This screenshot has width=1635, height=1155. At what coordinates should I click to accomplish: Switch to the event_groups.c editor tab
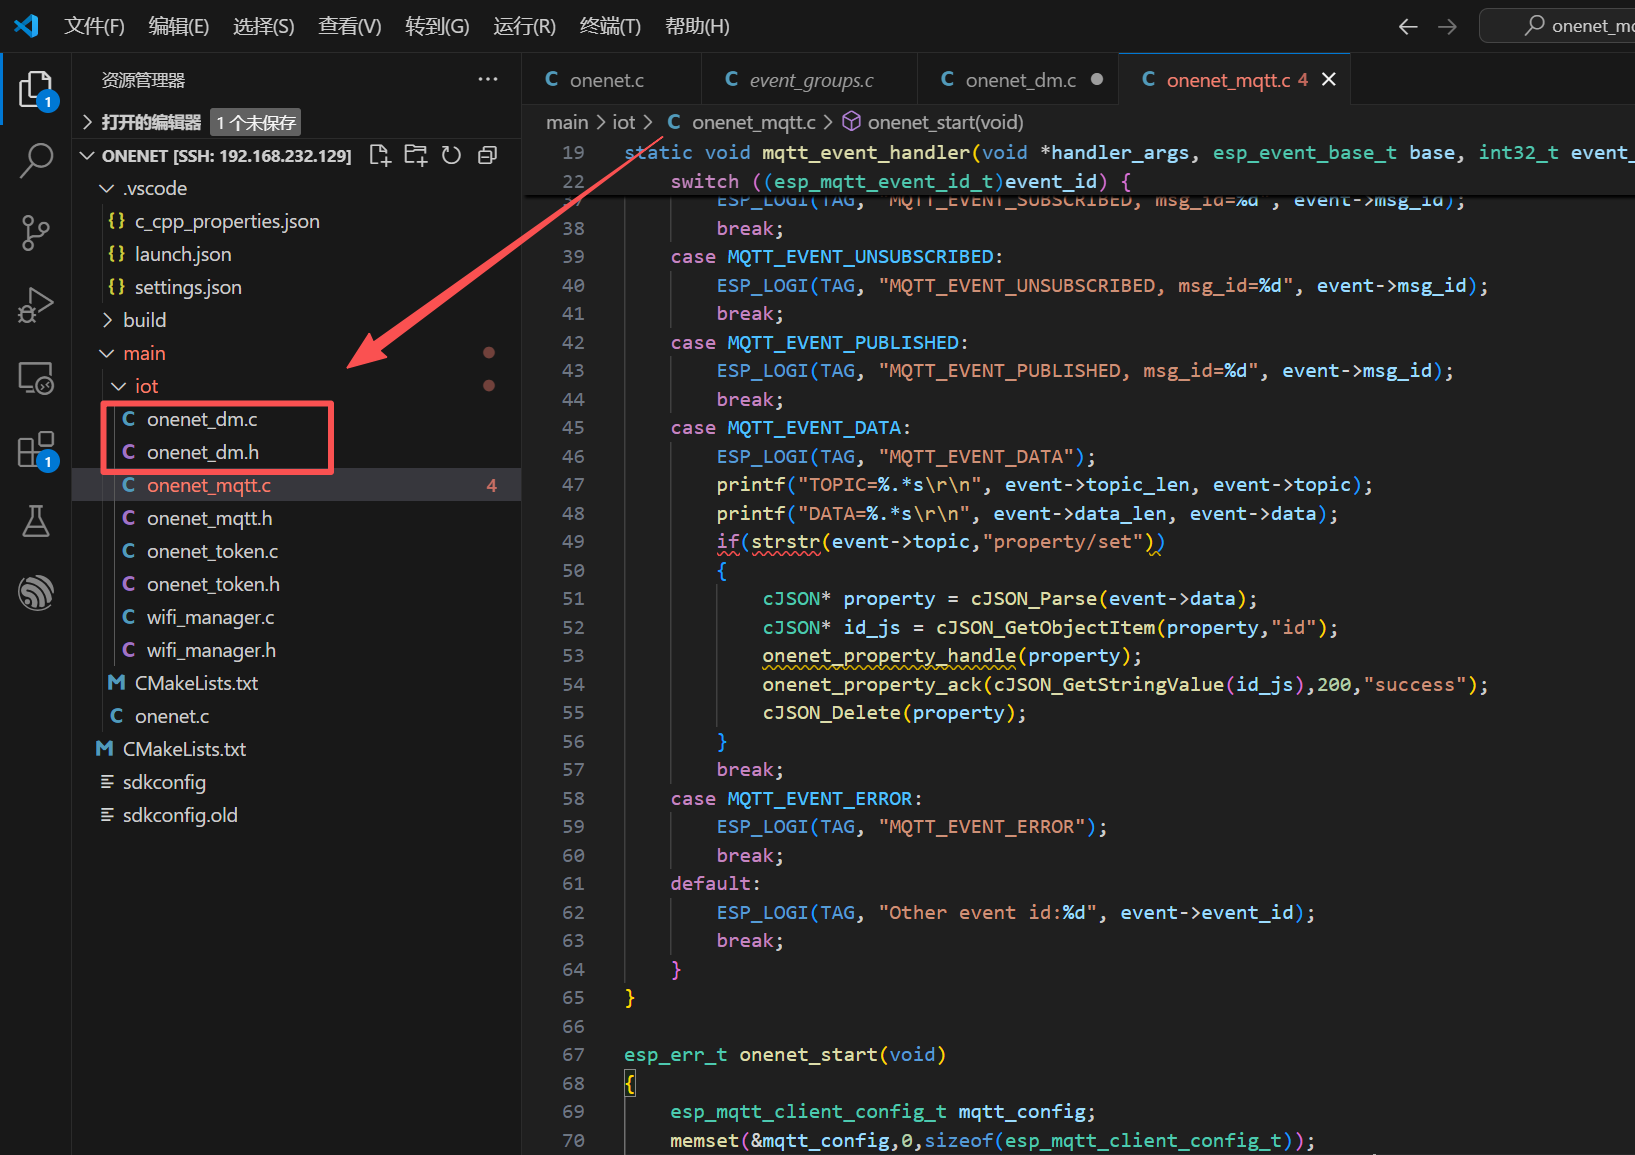pos(809,79)
